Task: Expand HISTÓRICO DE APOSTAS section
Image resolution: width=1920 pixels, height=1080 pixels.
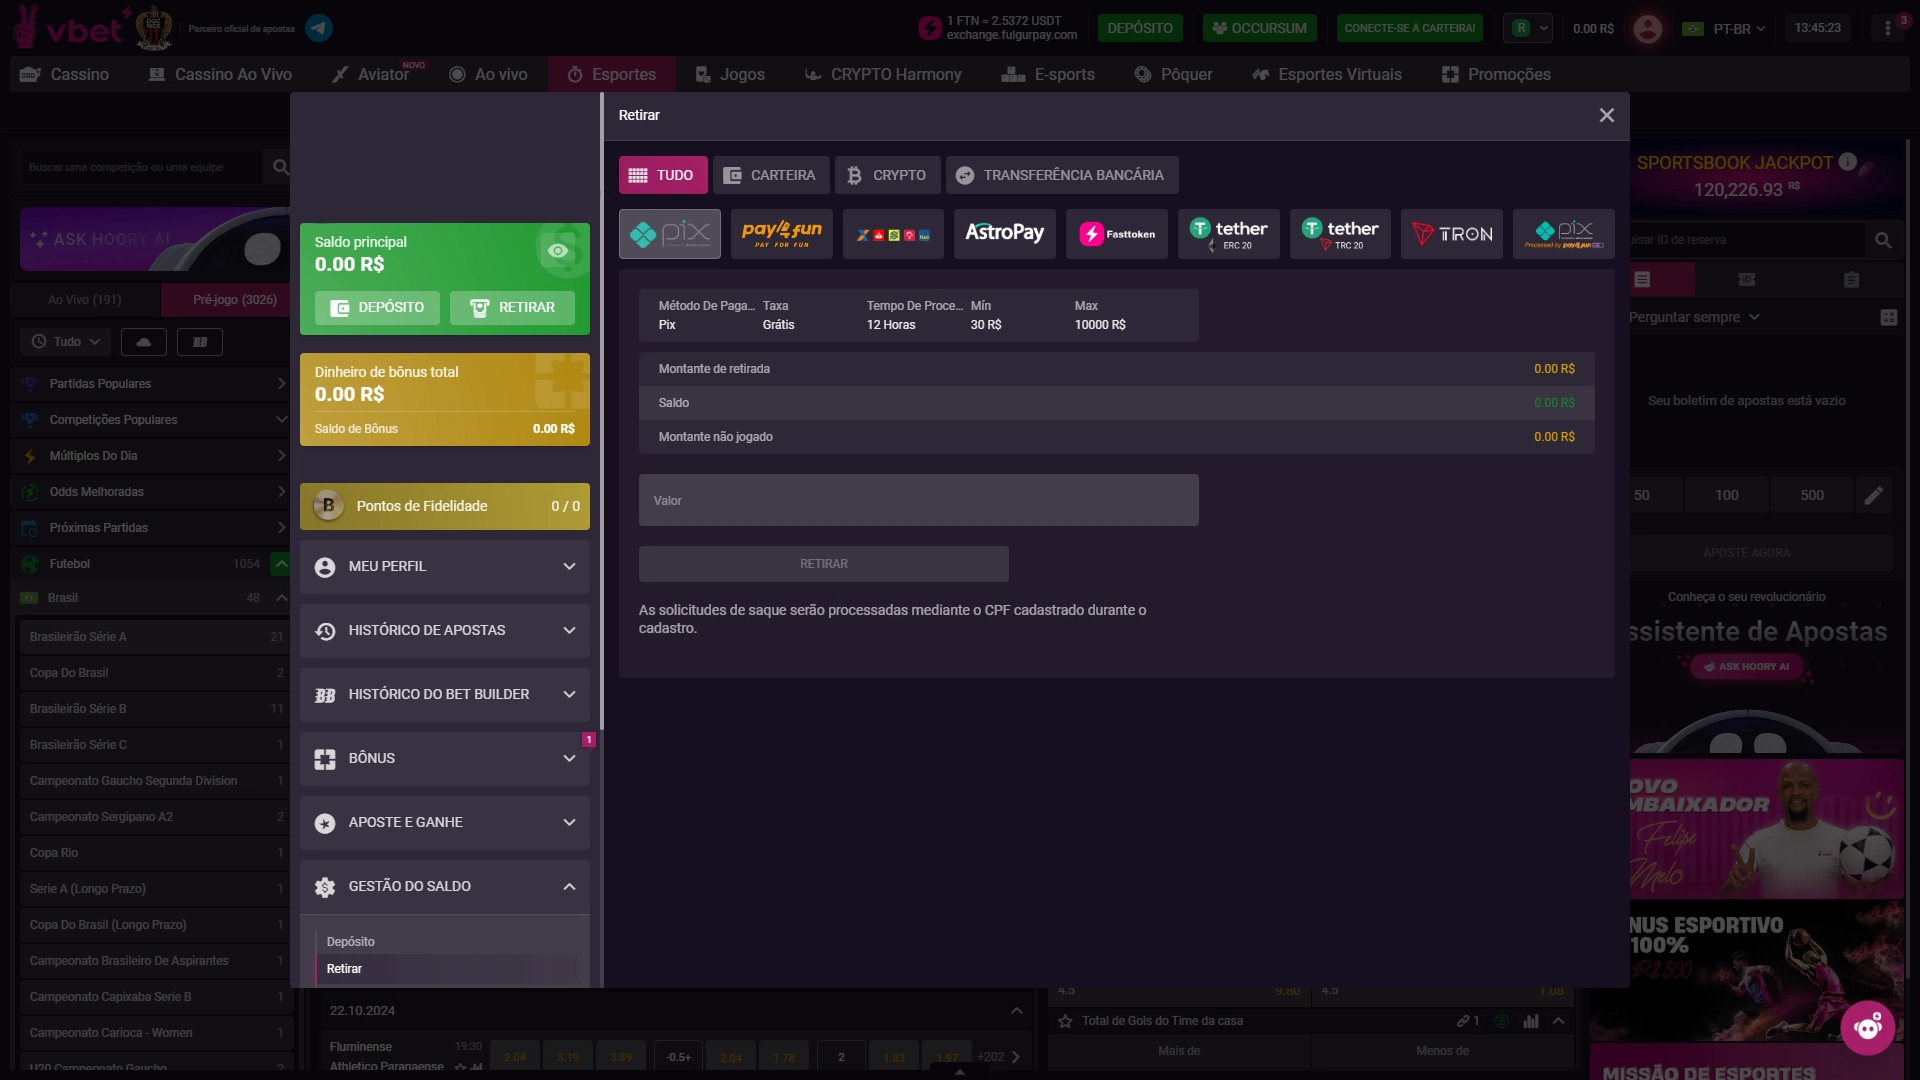Action: [445, 630]
